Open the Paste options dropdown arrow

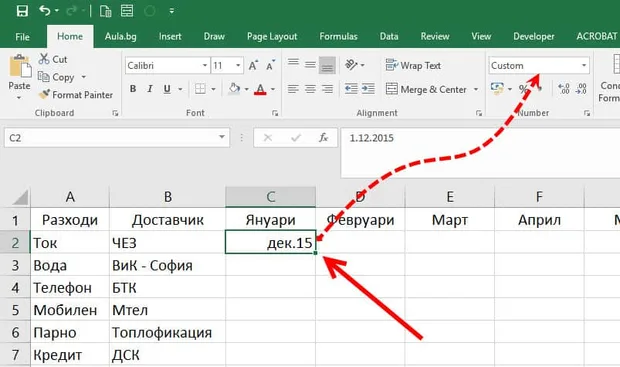coord(19,97)
